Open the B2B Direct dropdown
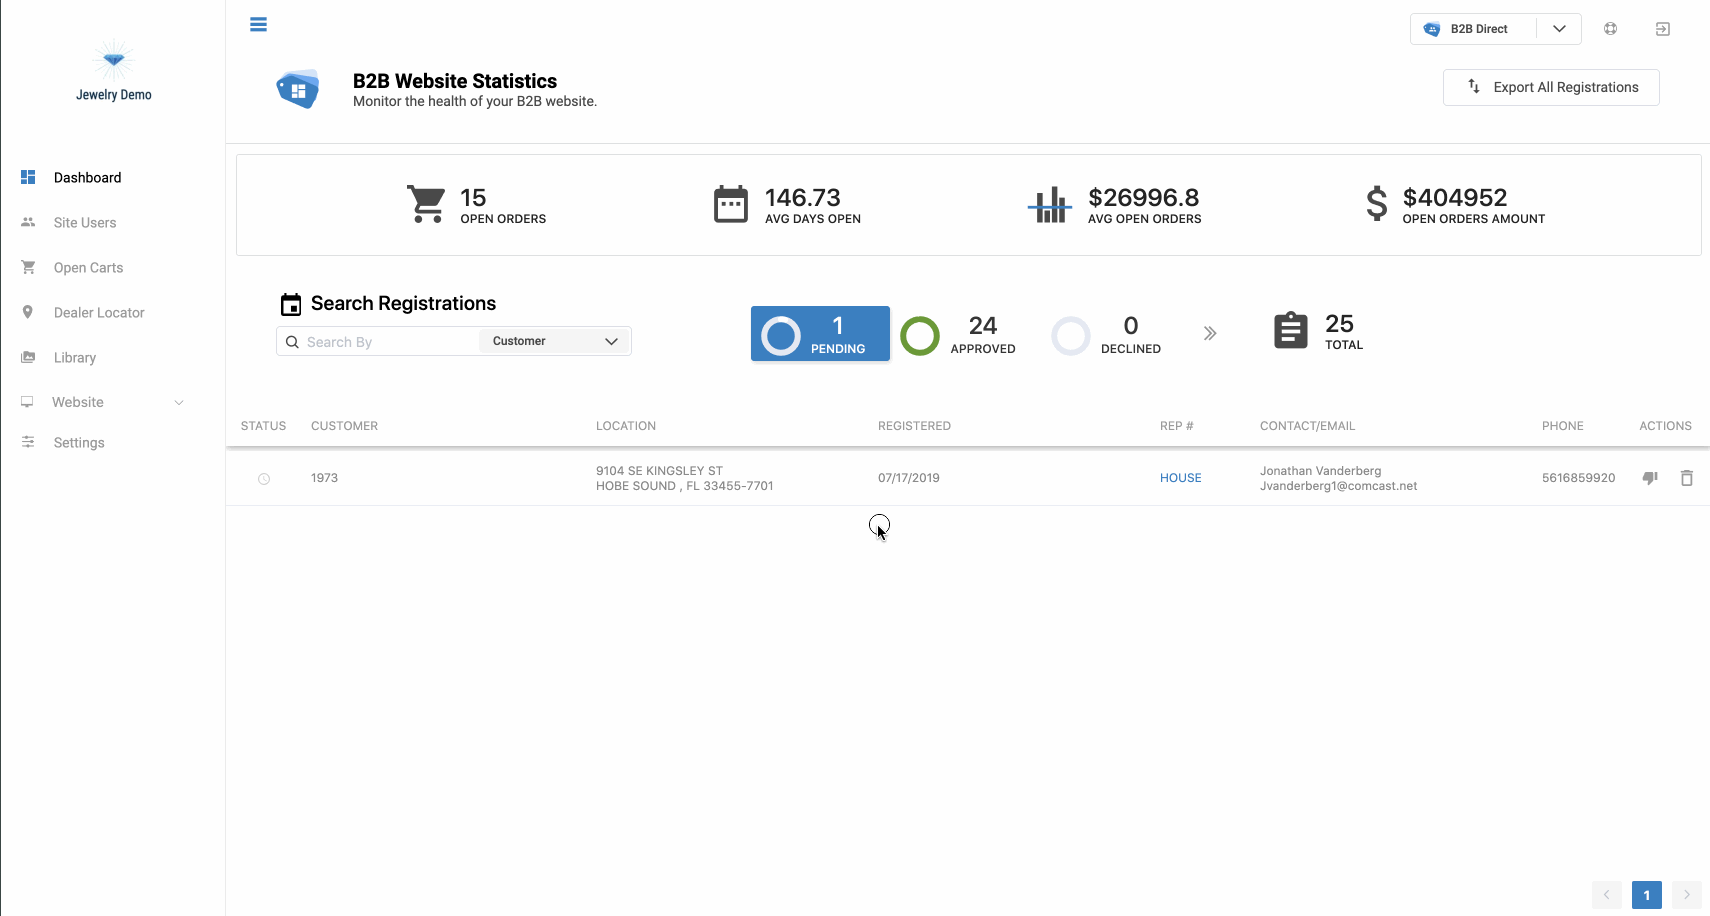Viewport: 1710px width, 916px height. (x=1495, y=29)
